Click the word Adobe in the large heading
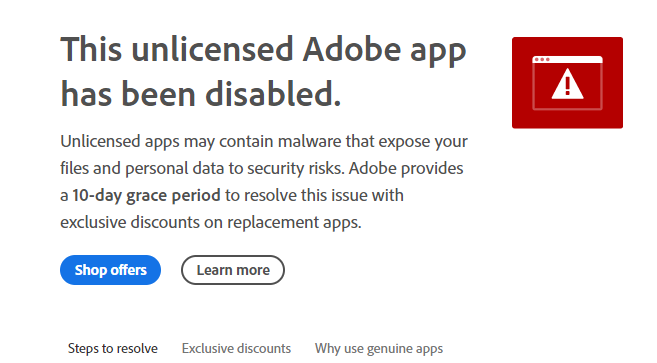The image size is (657, 363). 352,49
